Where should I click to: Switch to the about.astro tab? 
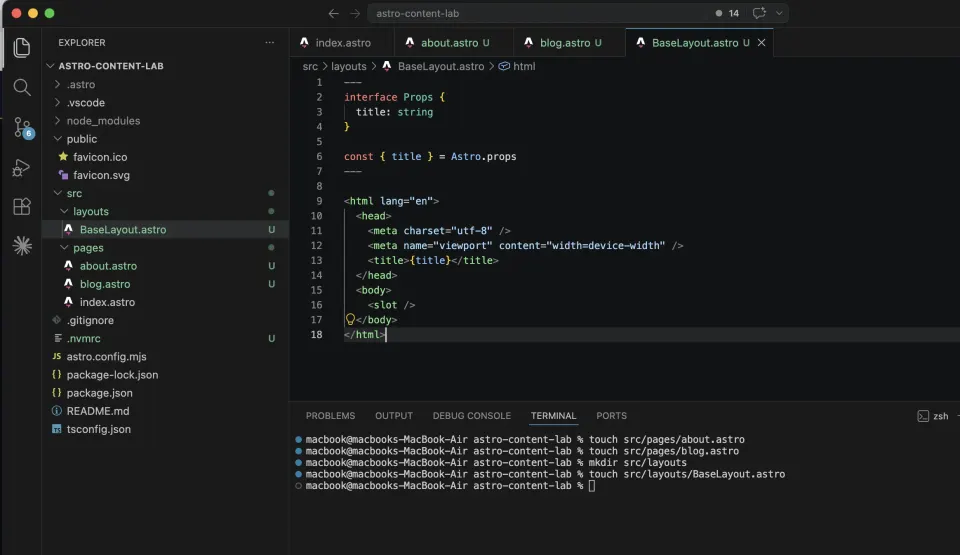453,42
